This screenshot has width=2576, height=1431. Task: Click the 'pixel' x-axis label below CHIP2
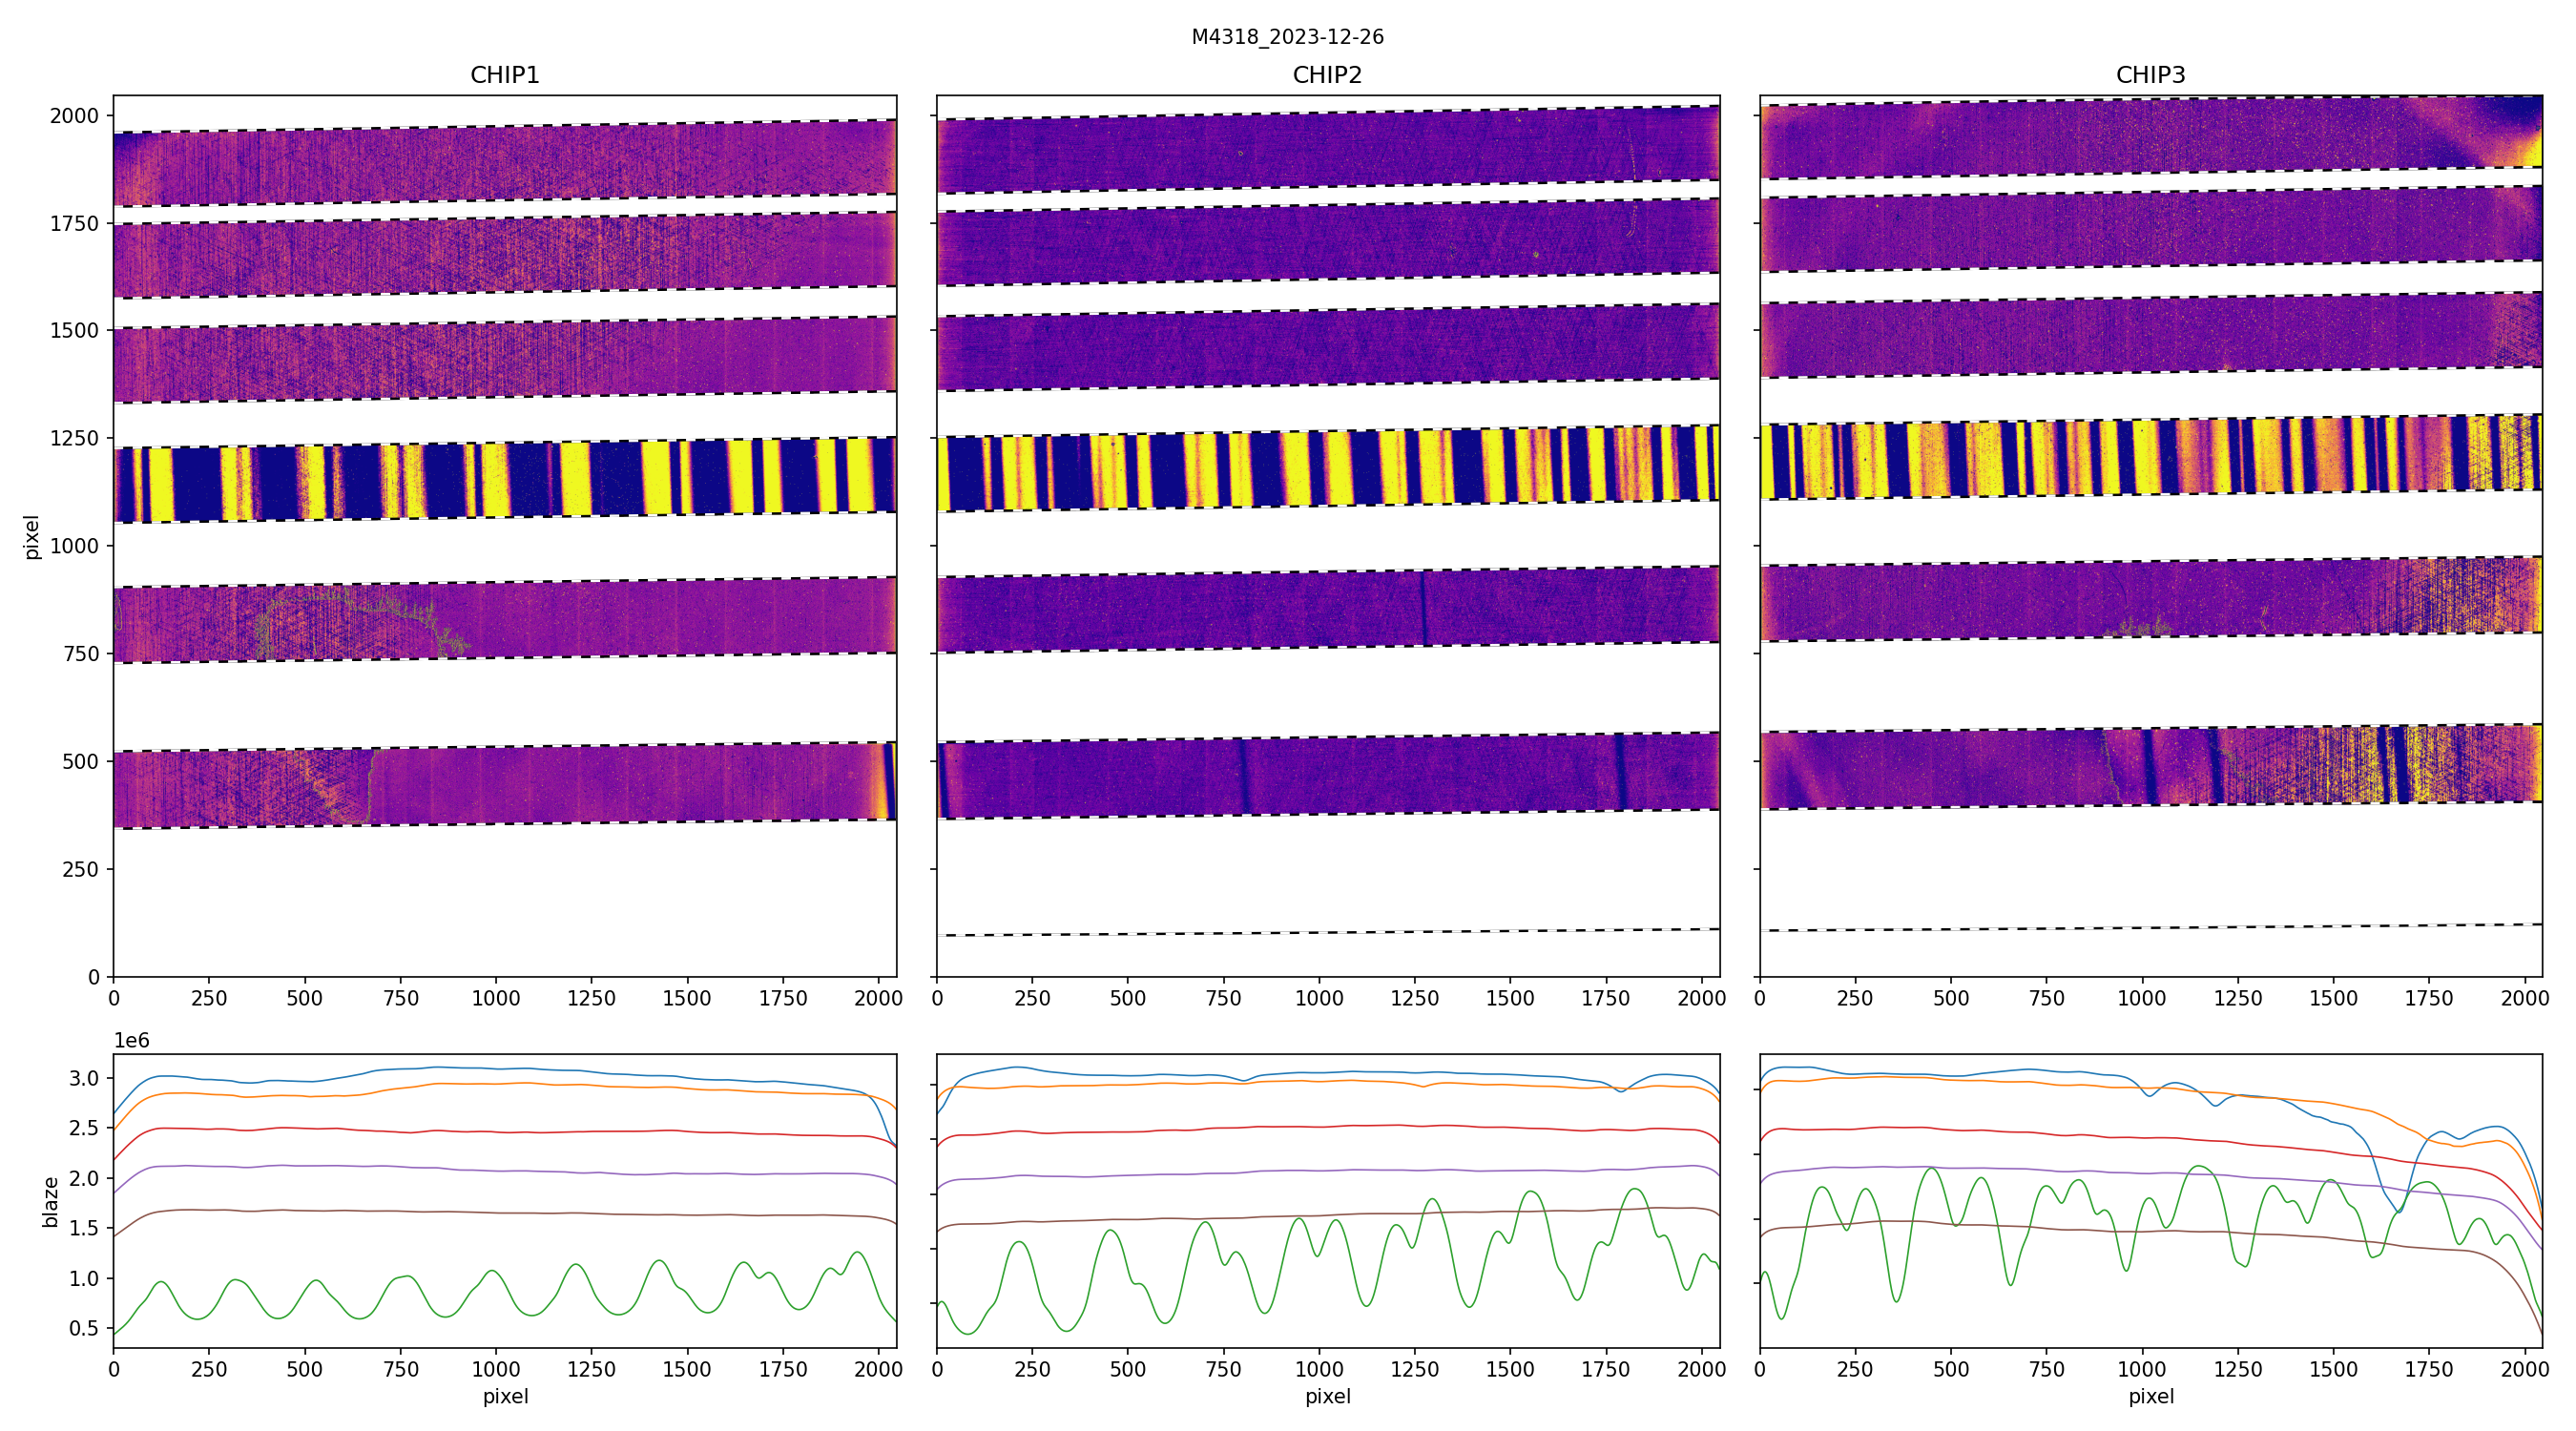[1327, 1396]
